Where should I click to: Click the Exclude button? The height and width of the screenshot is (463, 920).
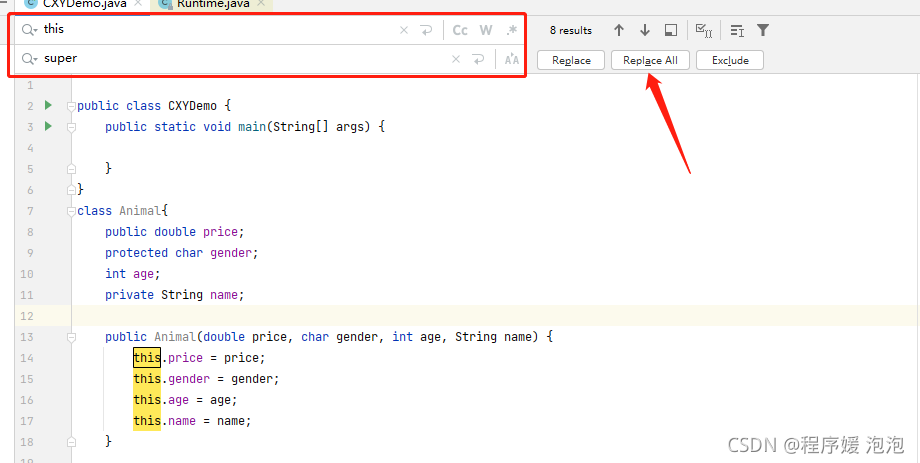coord(730,60)
